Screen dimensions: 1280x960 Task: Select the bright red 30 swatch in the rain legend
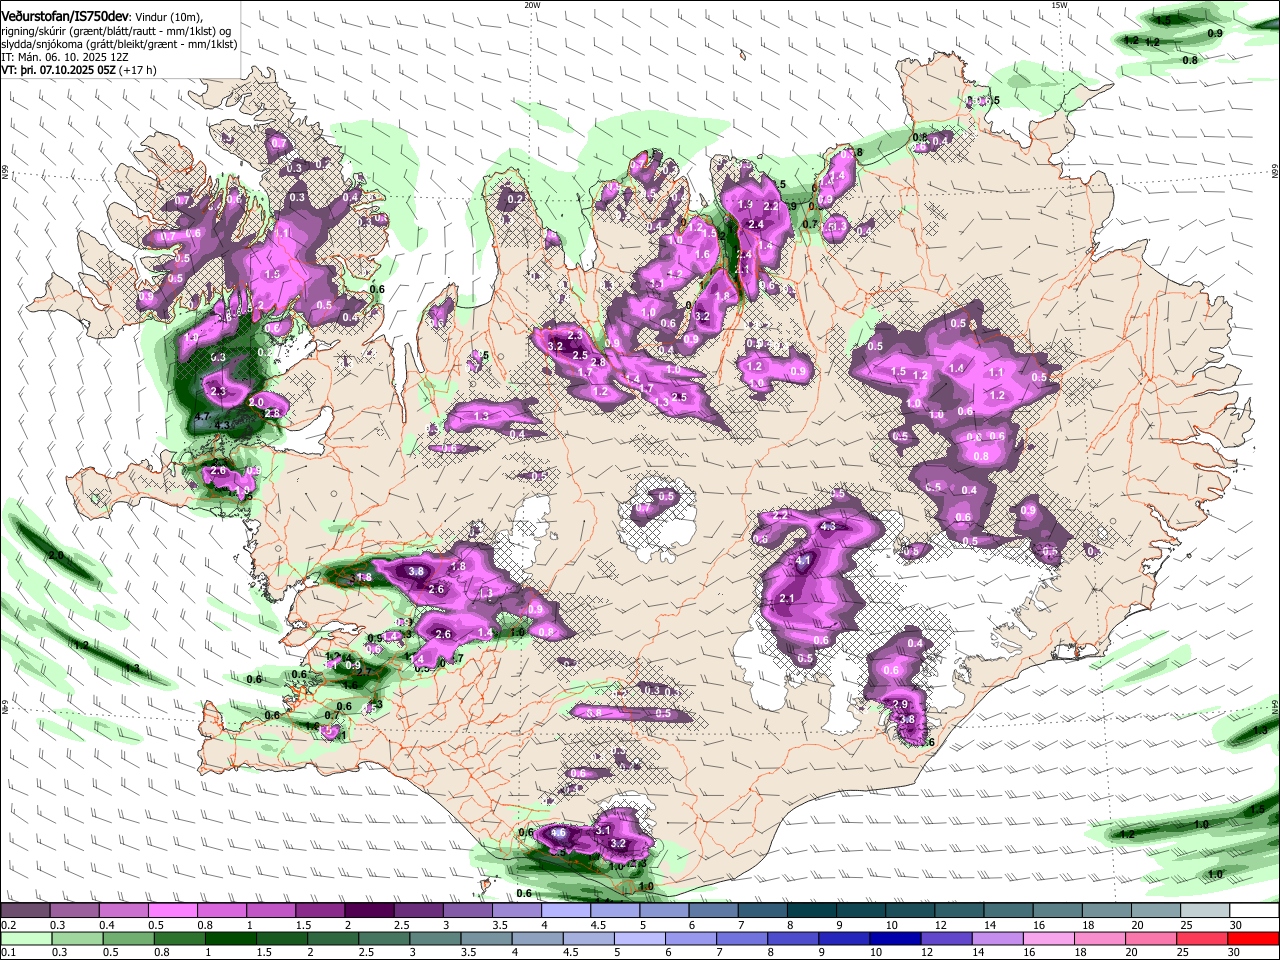pos(1254,939)
